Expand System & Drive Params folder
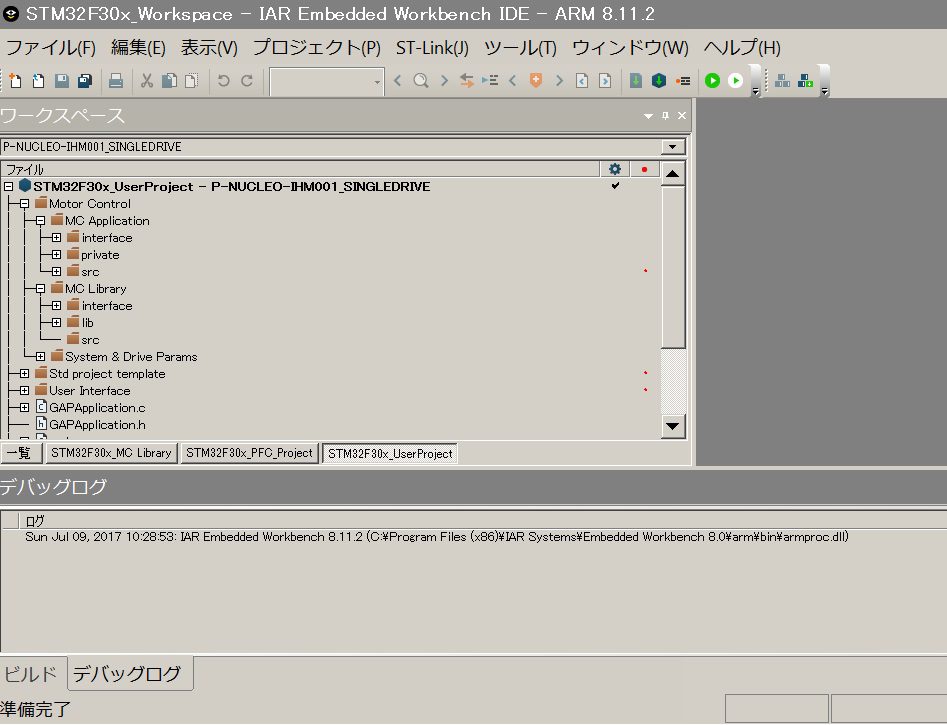This screenshot has width=947, height=725. pyautogui.click(x=40, y=356)
